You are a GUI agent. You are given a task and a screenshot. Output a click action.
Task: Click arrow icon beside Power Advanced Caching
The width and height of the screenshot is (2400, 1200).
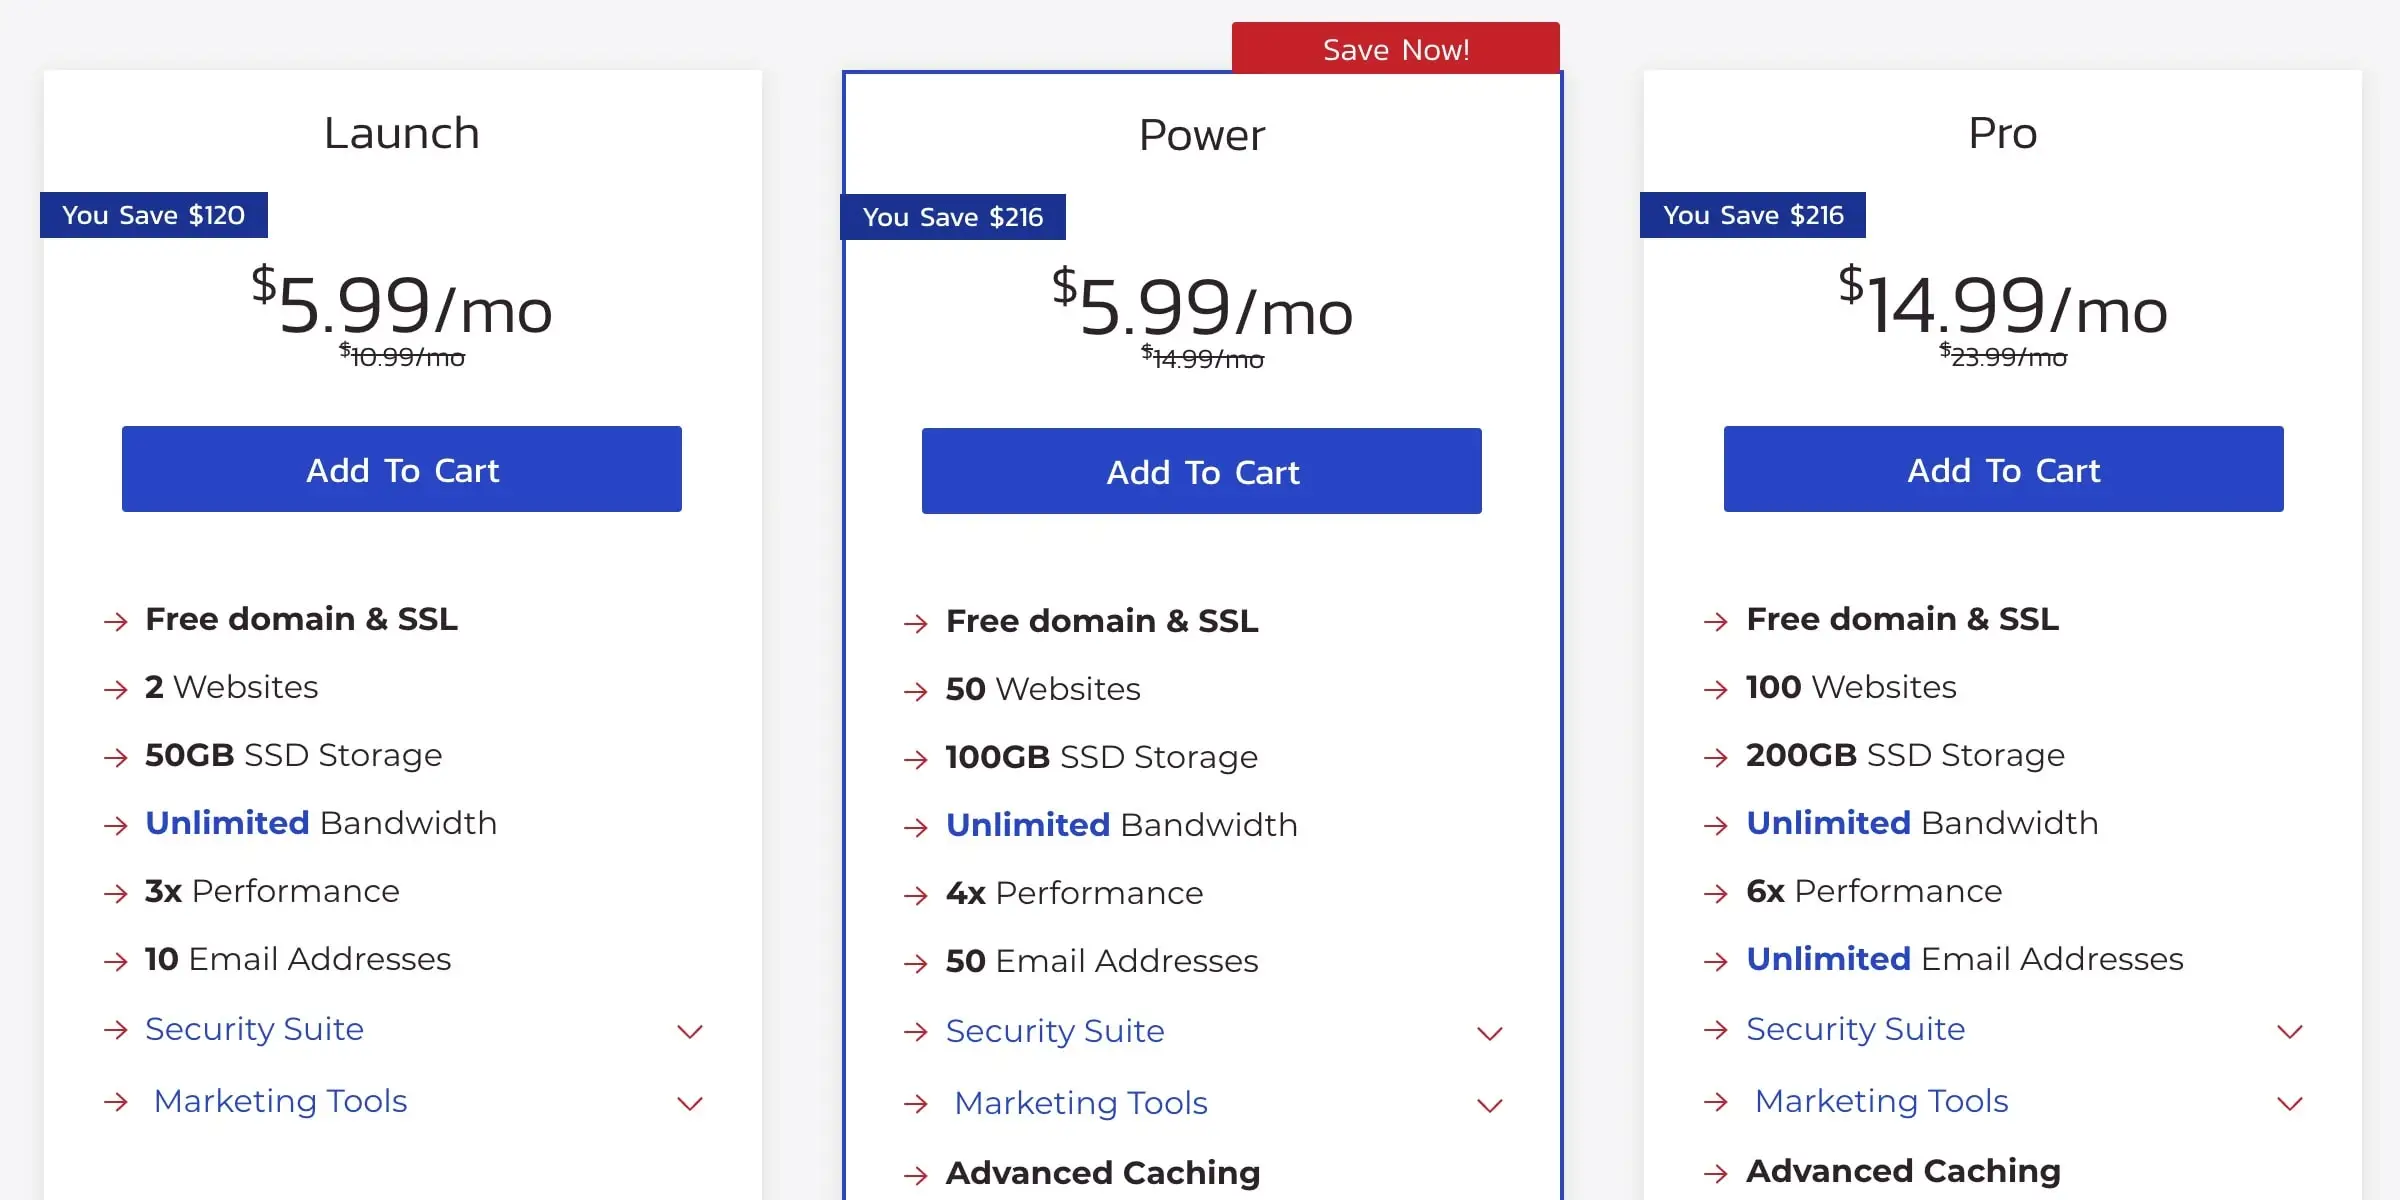[916, 1175]
